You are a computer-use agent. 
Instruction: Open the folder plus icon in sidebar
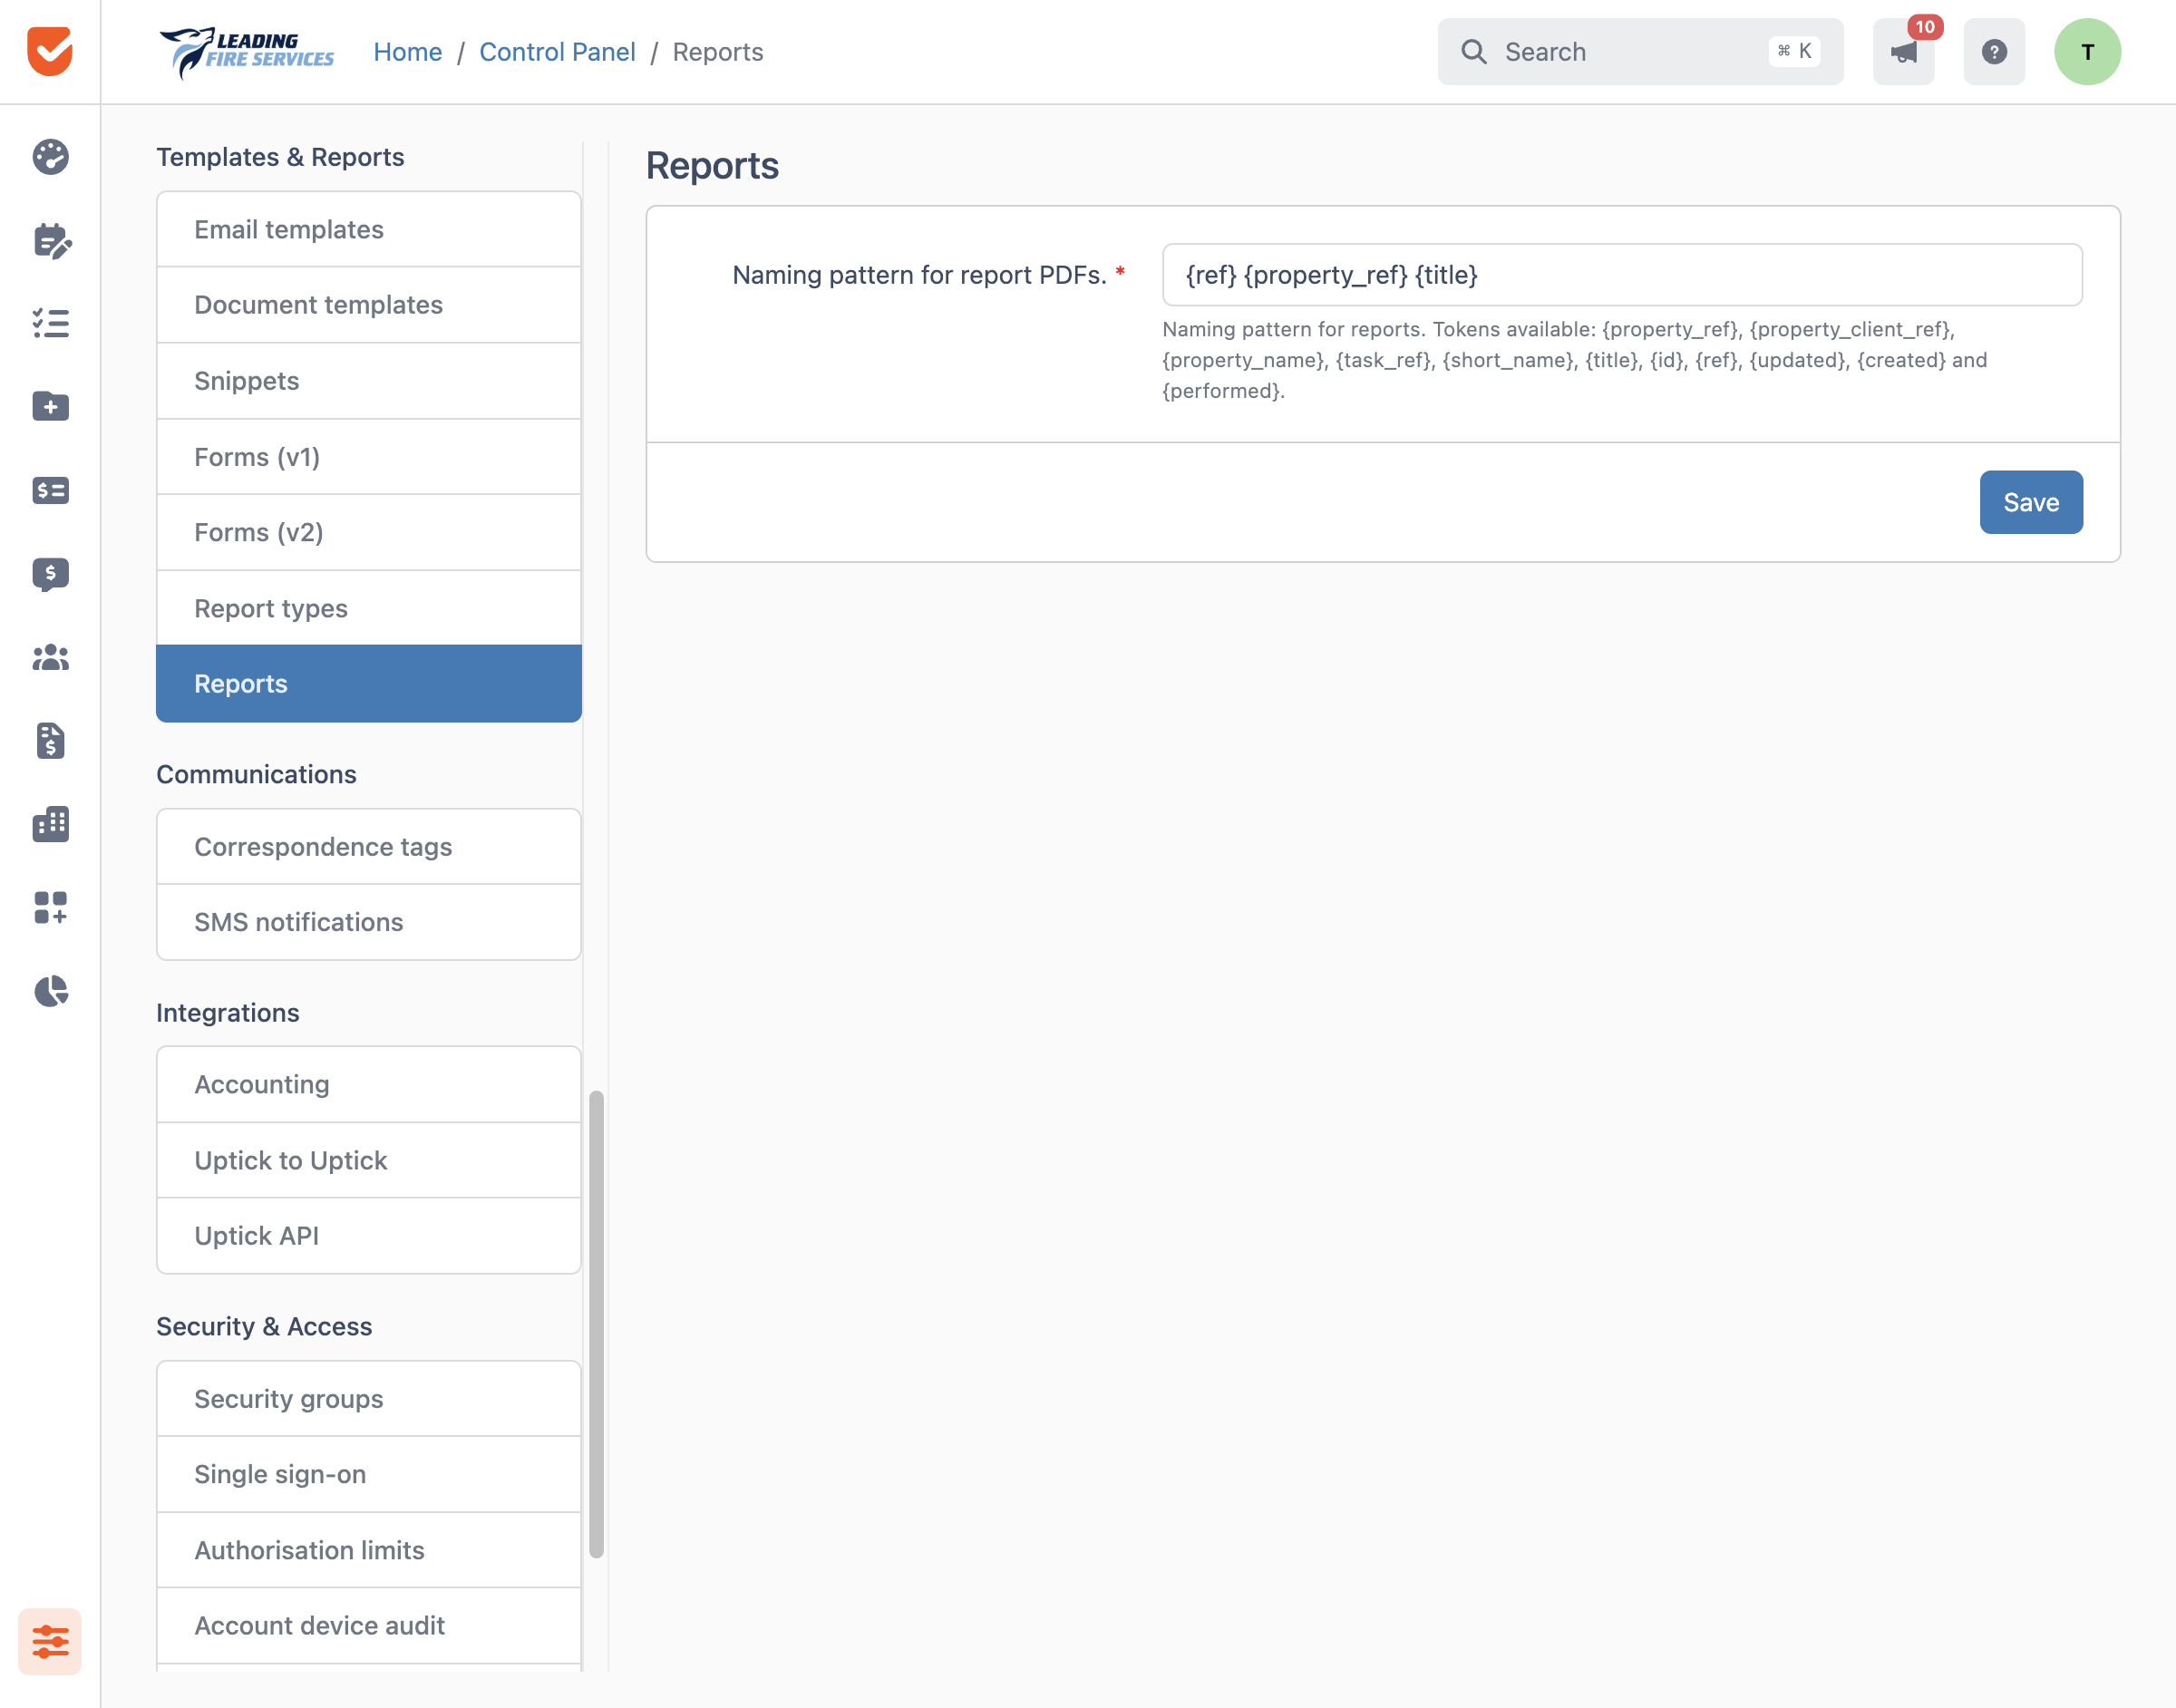50,406
